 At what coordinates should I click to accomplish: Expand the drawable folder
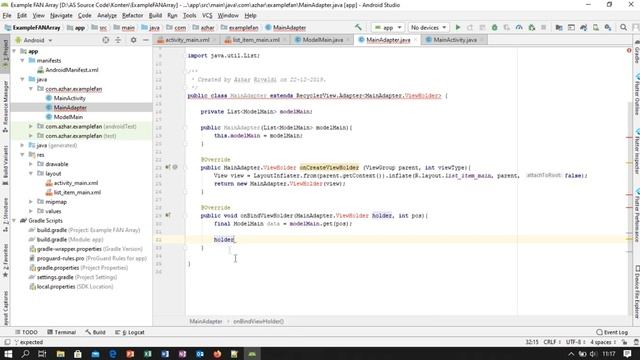(31, 164)
